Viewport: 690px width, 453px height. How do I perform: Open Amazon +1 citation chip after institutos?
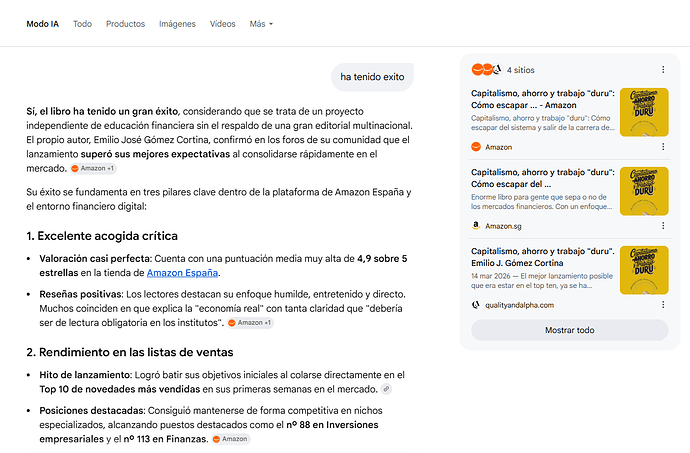click(x=250, y=323)
